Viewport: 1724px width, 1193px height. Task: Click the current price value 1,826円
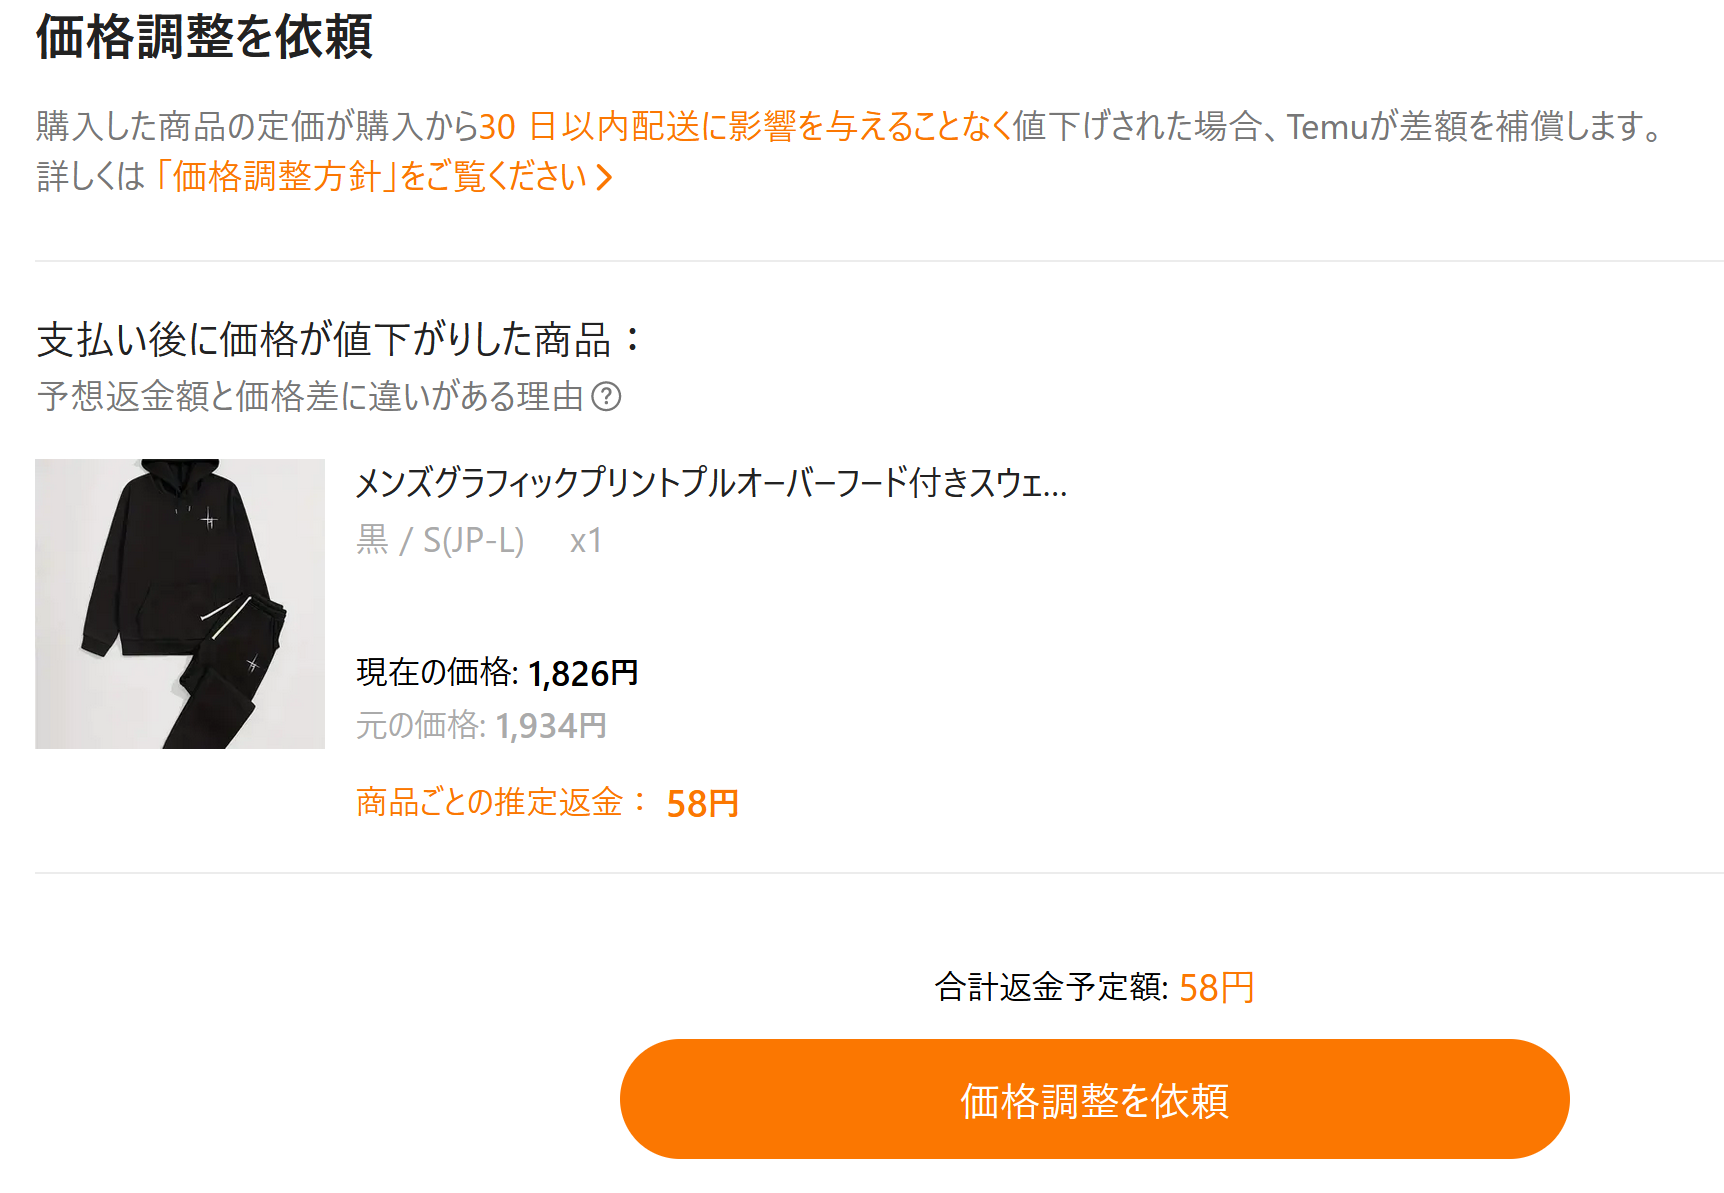pyautogui.click(x=583, y=673)
